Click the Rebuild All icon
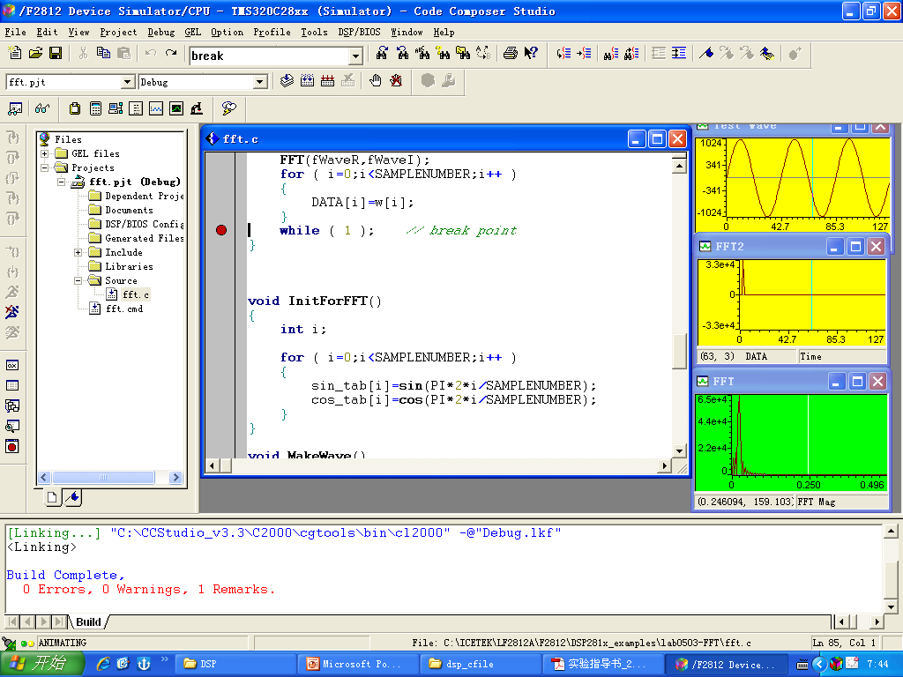This screenshot has width=903, height=677. (x=327, y=81)
